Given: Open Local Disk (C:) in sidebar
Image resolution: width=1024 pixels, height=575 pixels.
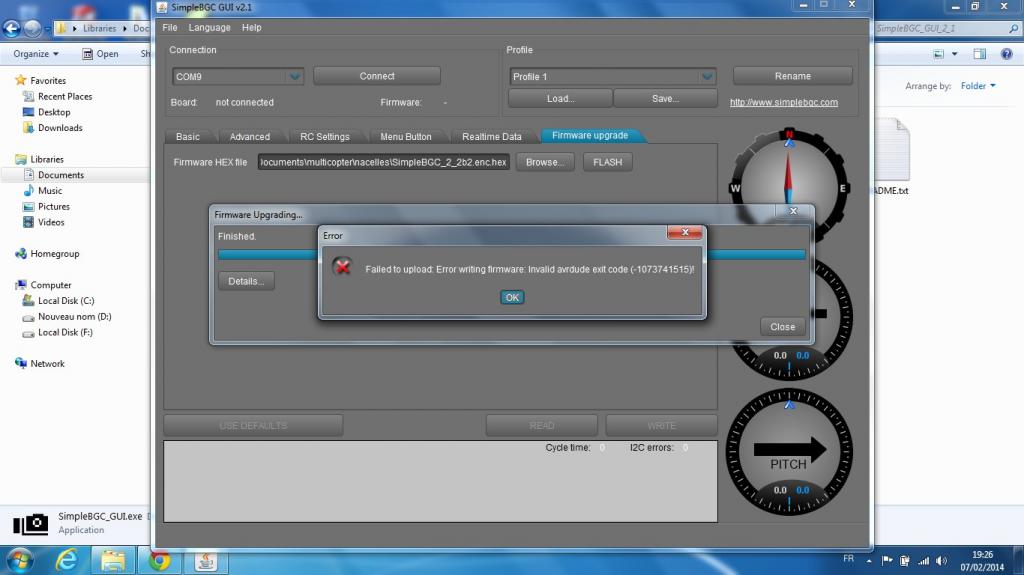Looking at the screenshot, I should click(x=58, y=300).
